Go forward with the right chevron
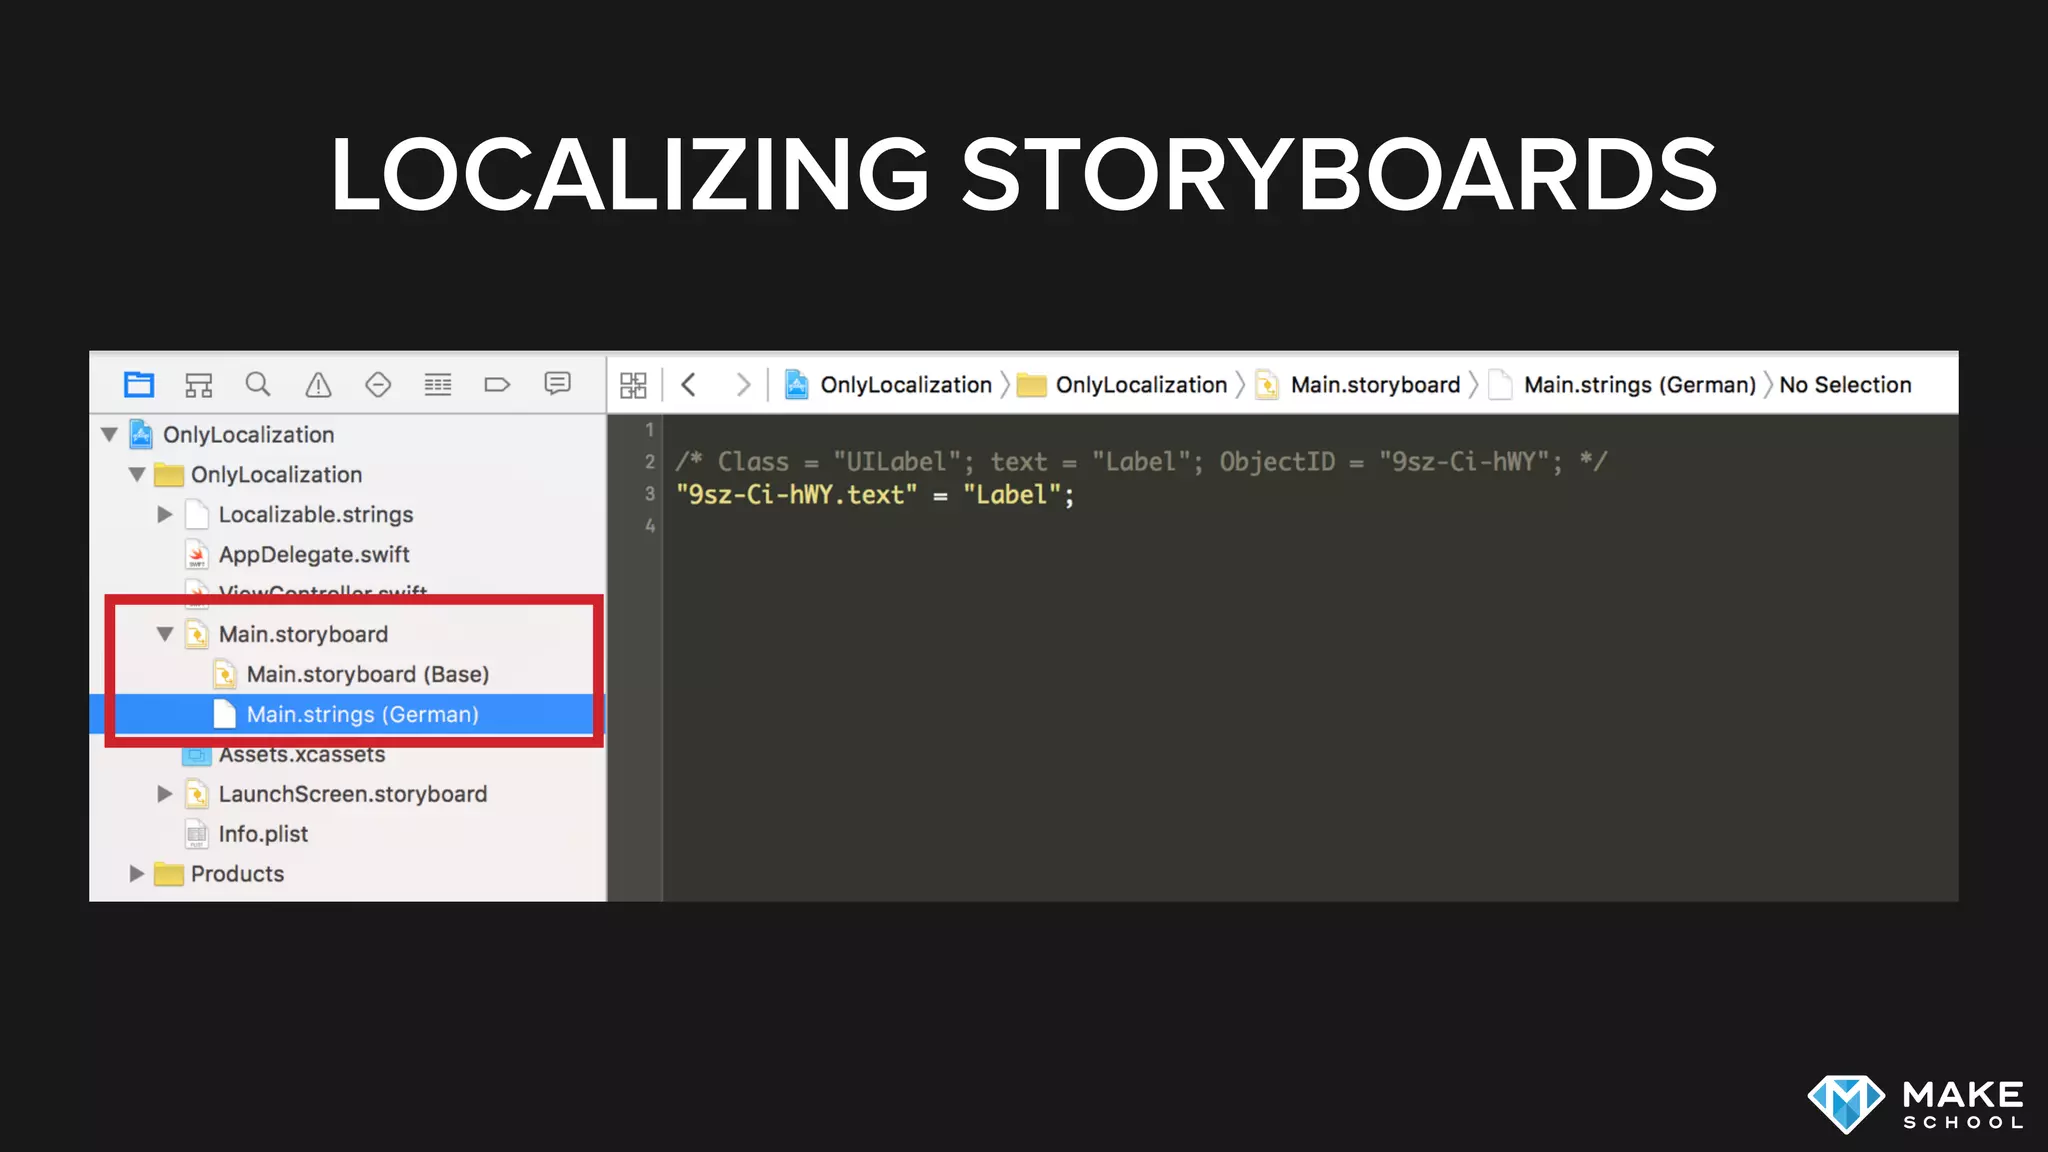This screenshot has height=1152, width=2048. click(743, 384)
